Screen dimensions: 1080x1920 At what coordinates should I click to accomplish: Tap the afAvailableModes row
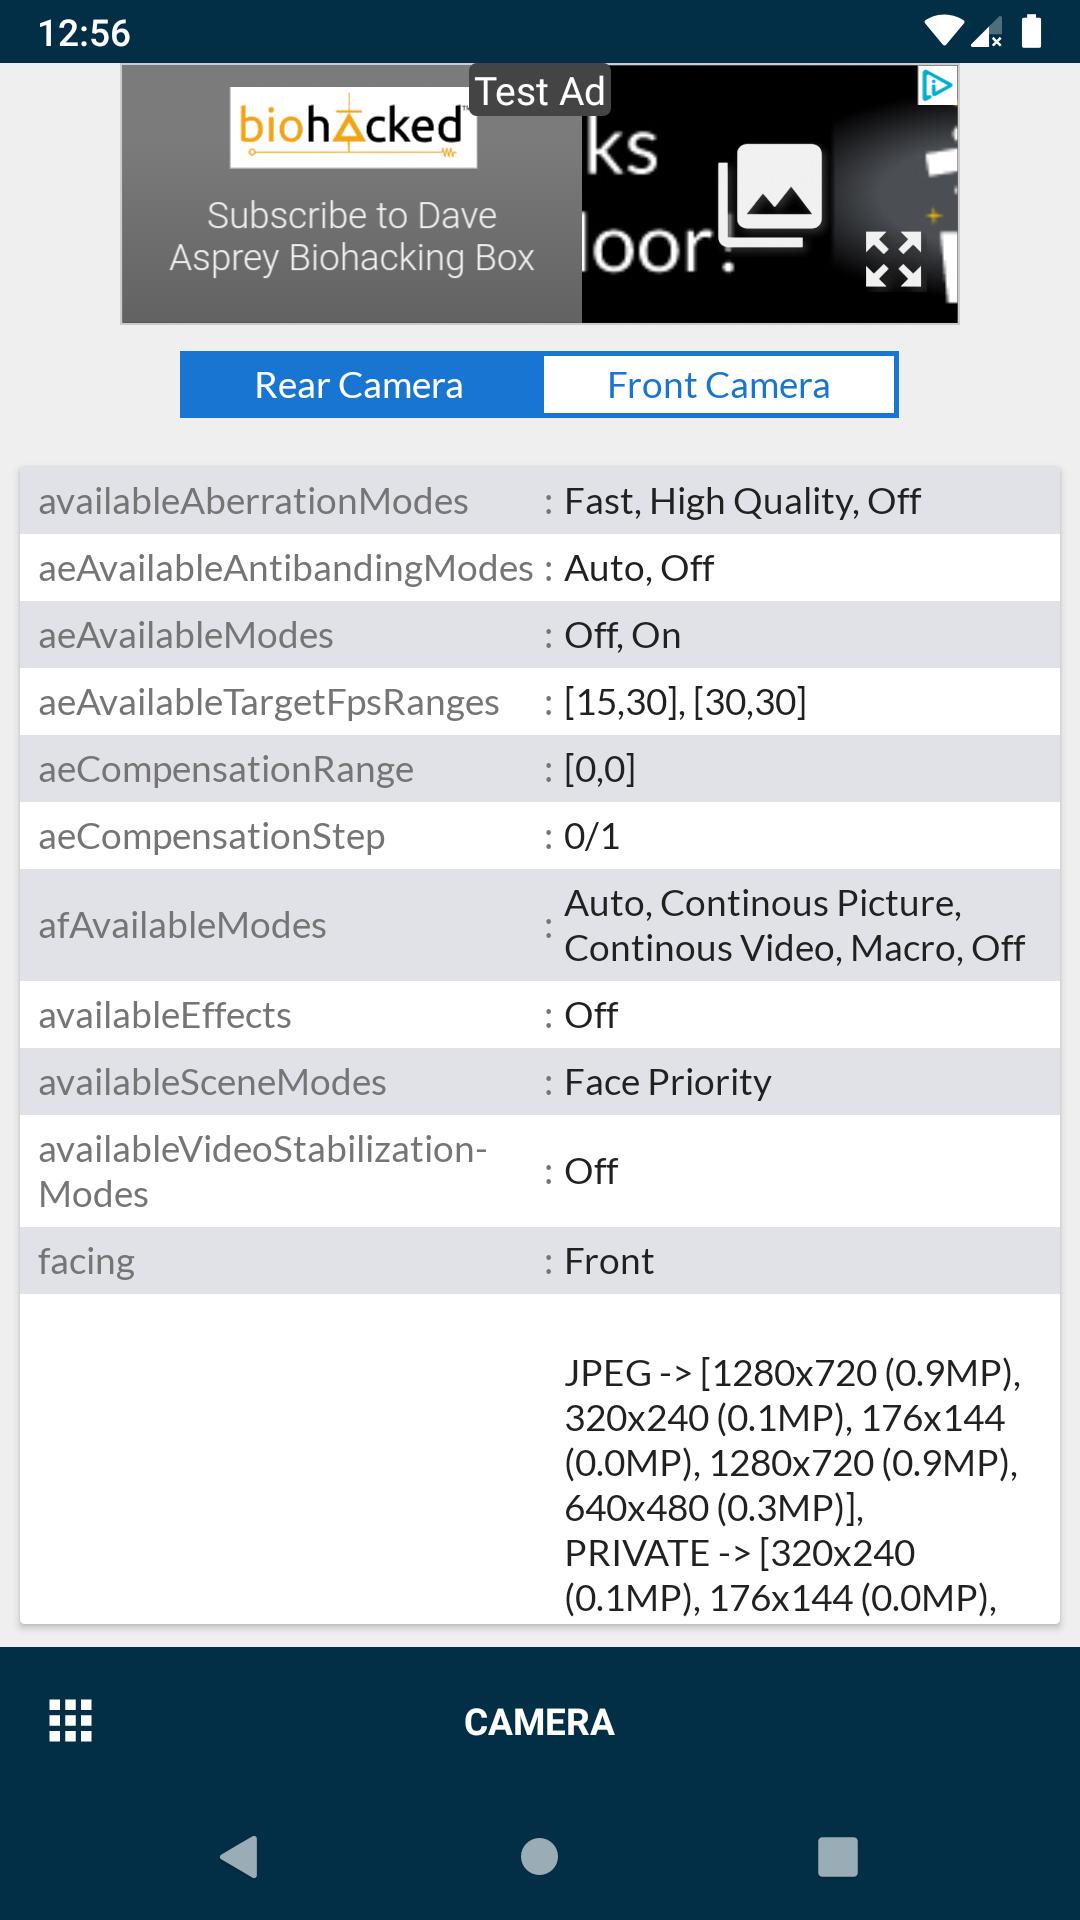point(540,925)
